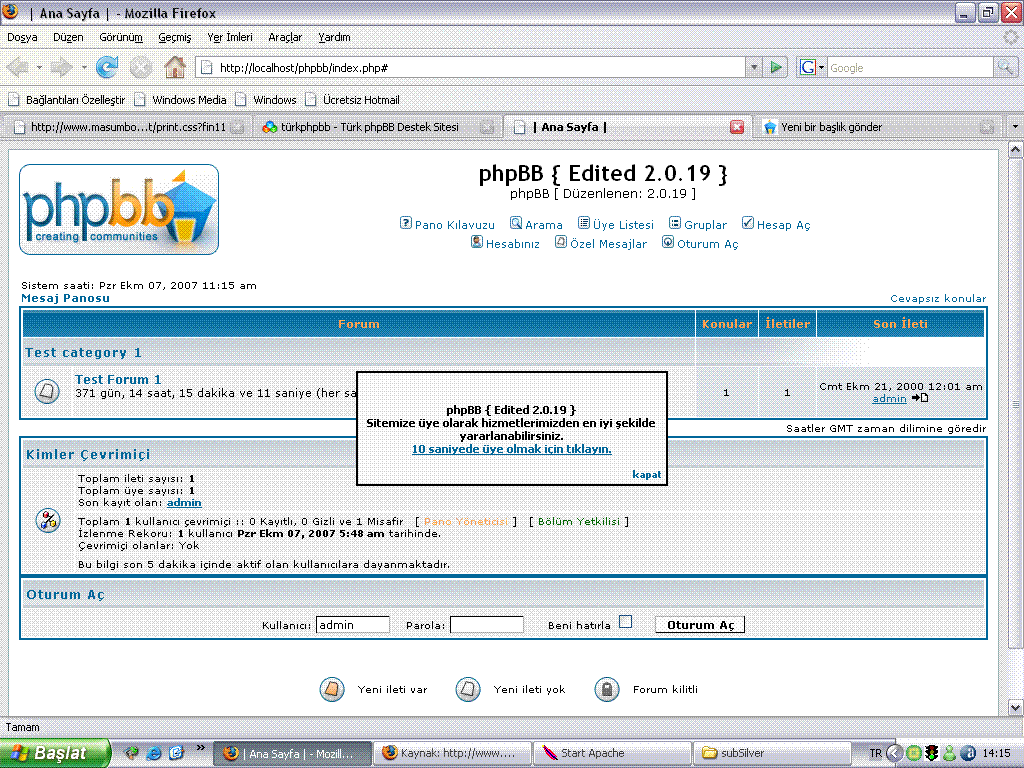1024x768 pixels.
Task: Click the Internet Explorer quick launch icon
Action: pyautogui.click(x=154, y=753)
